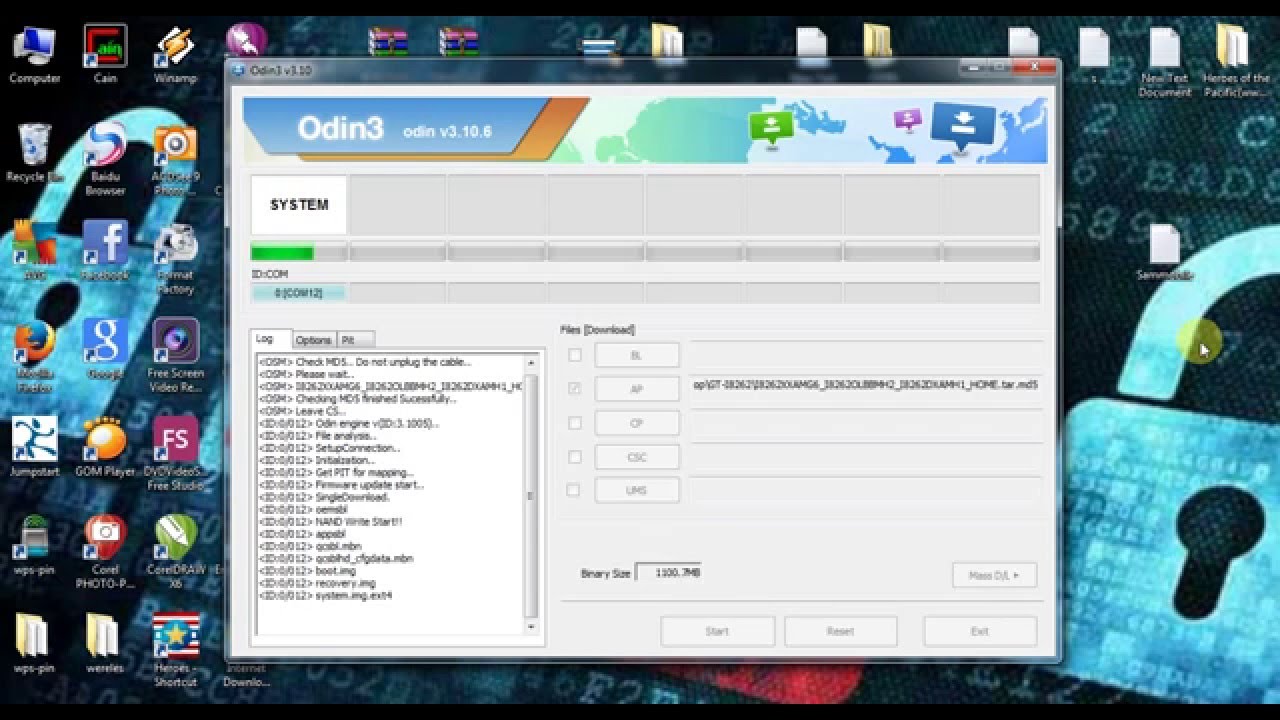The image size is (1280, 720).
Task: Open the New Text Document file
Action: coord(1165,62)
